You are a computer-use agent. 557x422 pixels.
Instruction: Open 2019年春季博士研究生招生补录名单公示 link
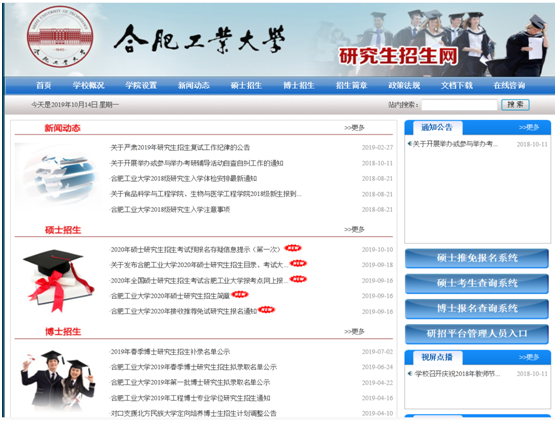pos(170,352)
